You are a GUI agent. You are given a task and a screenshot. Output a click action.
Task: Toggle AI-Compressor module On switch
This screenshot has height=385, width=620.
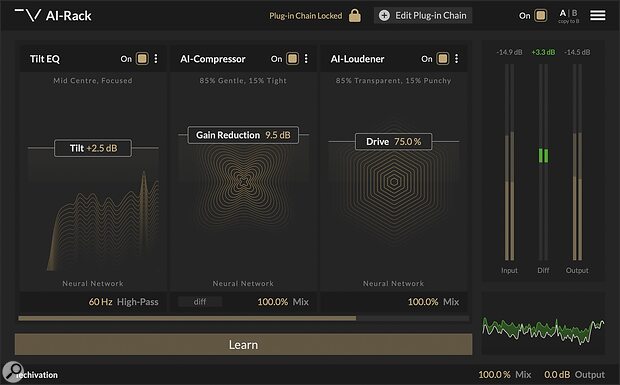click(x=292, y=59)
